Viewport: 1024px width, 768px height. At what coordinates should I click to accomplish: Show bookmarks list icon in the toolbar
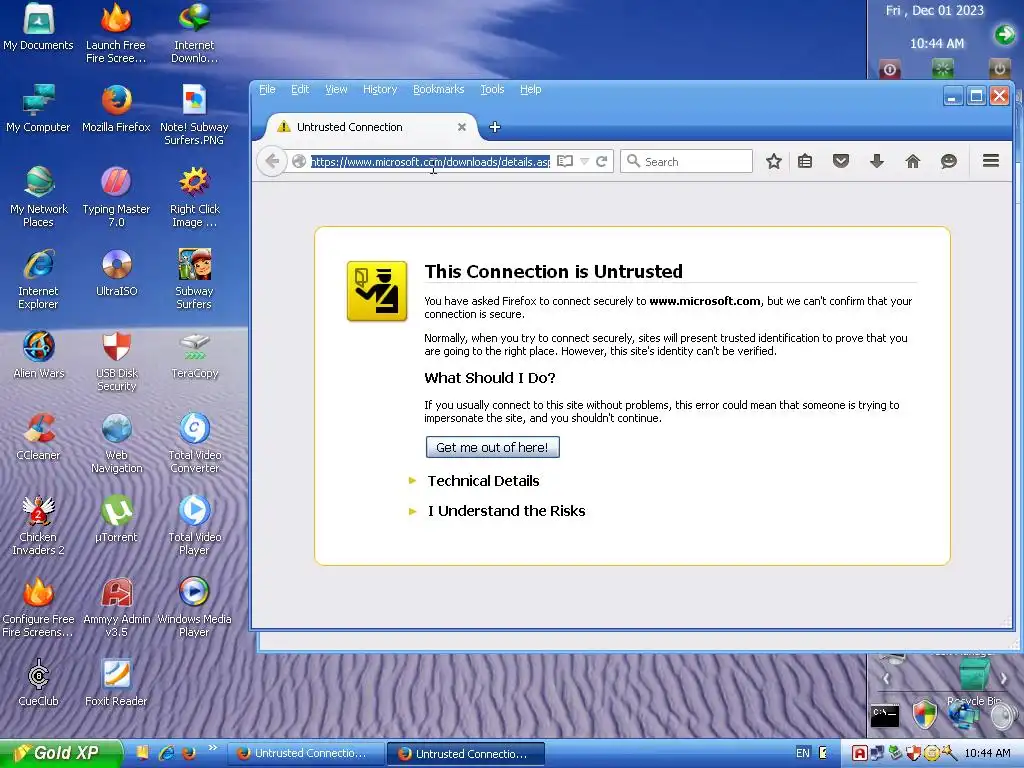click(x=805, y=161)
